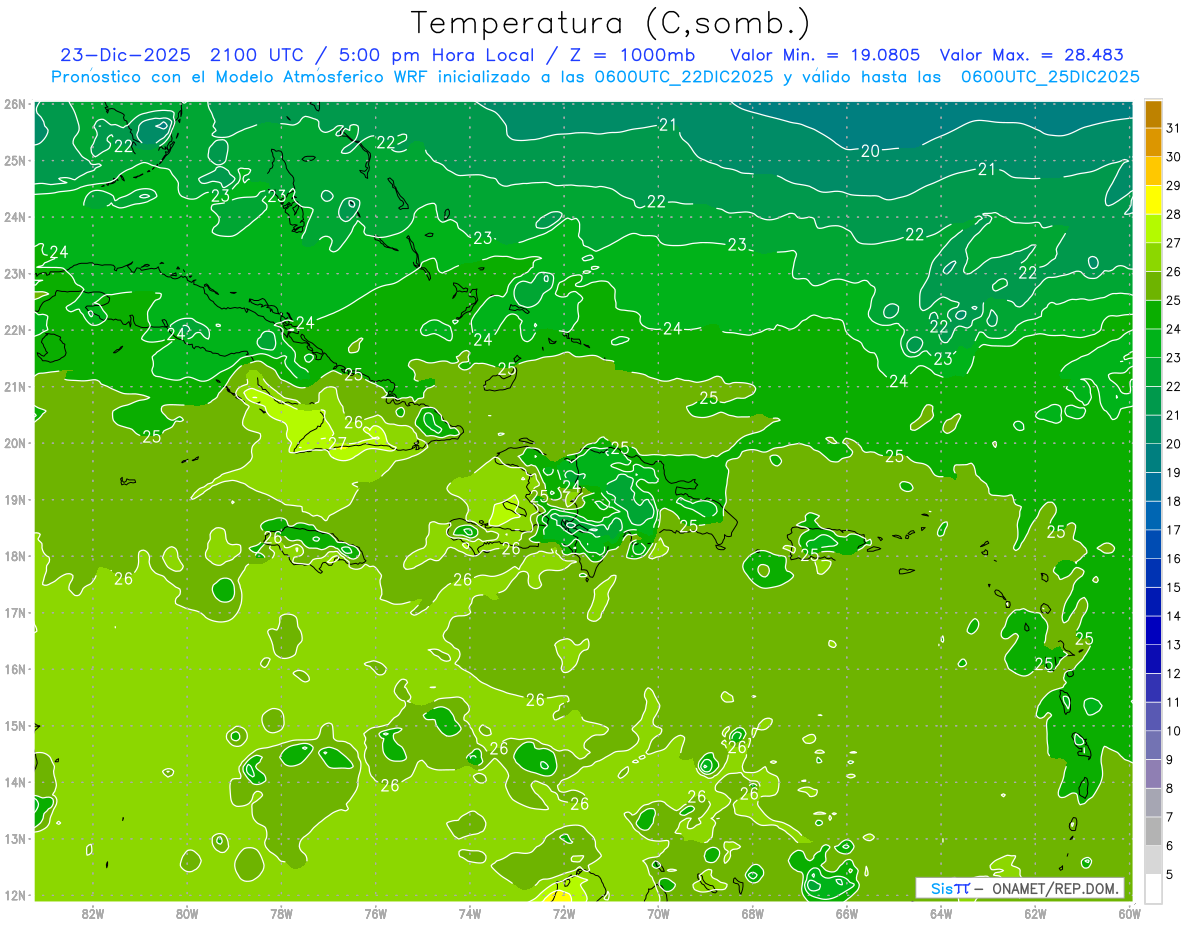Click the dark orange swatch atop the color legend

(1153, 114)
